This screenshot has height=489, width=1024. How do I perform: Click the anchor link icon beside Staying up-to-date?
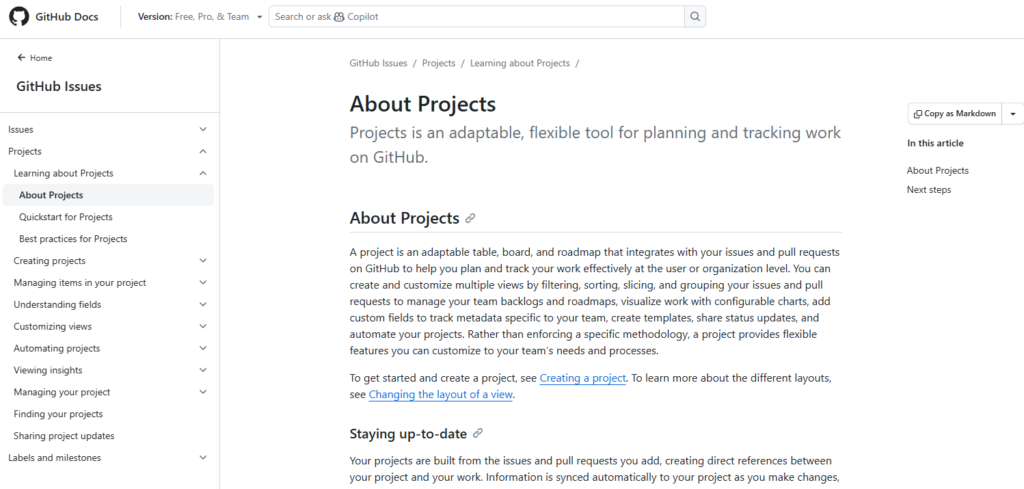(477, 434)
